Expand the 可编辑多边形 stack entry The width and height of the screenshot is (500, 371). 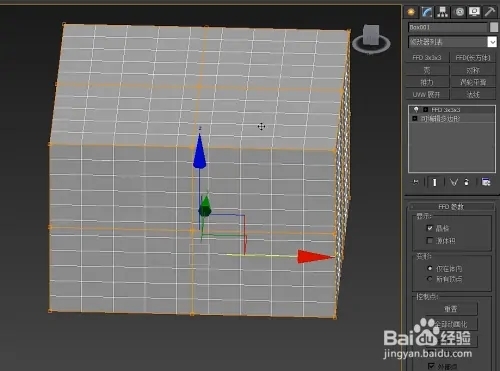tap(415, 118)
